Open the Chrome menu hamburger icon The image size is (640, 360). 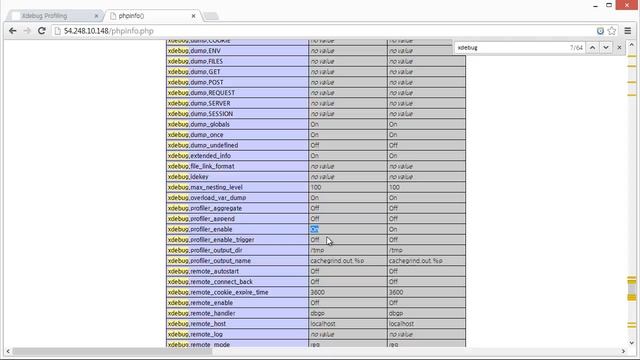pos(628,31)
